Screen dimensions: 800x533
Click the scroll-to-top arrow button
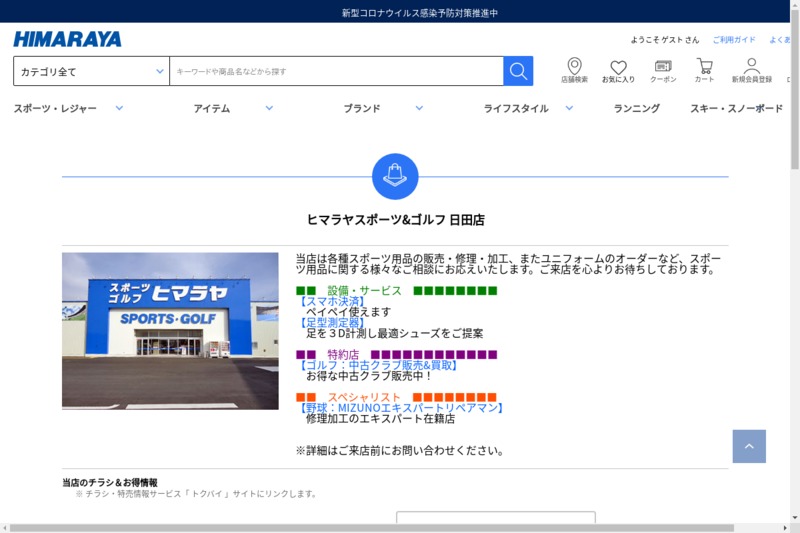tap(749, 446)
